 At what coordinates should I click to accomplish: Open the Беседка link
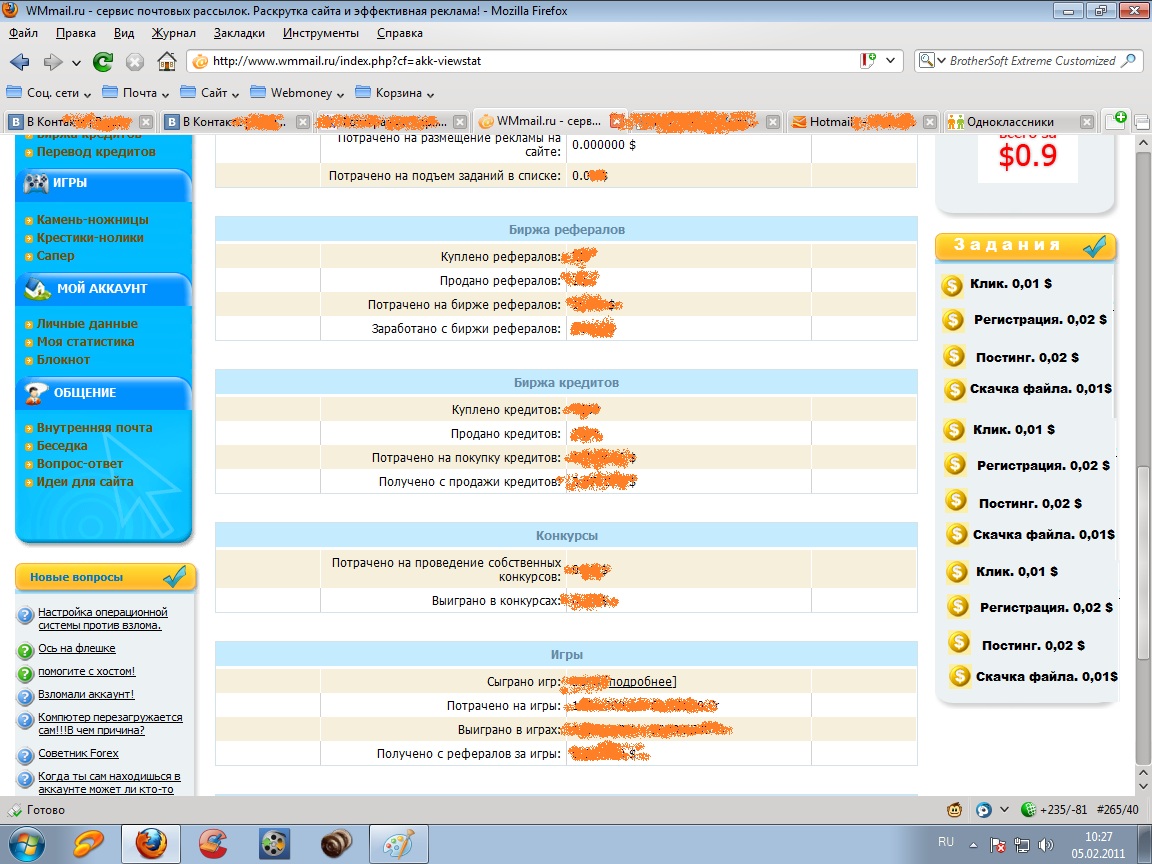[x=62, y=446]
